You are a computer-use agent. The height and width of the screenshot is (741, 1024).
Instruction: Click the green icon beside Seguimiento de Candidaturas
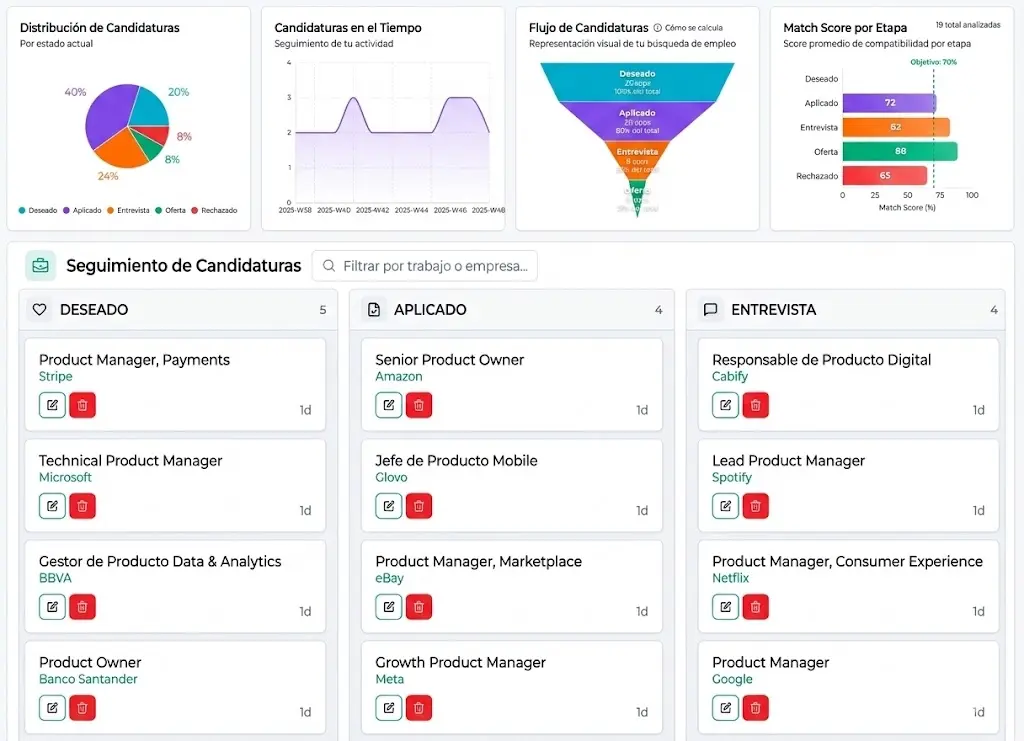(39, 265)
